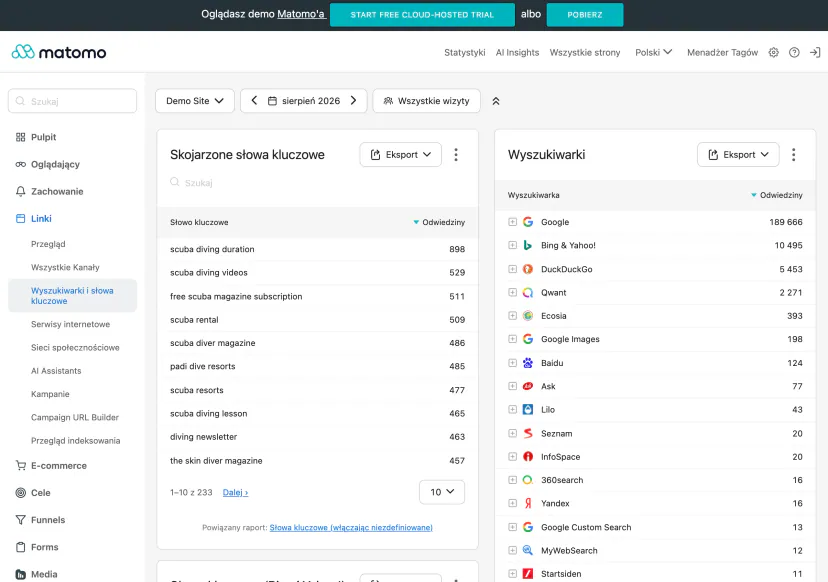Screen dimensions: 828x582
Task: Open Słowa kluczowe (włączając niezdefiniowane) link
Action: [351, 528]
